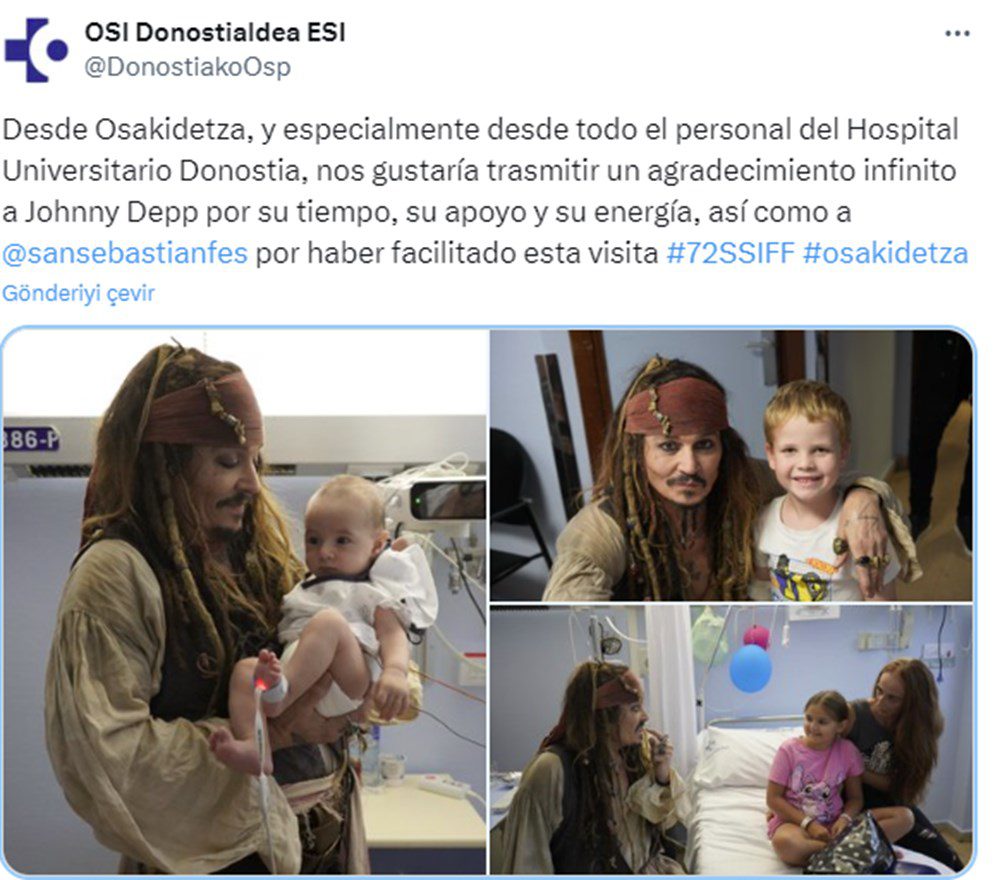Viewport: 1000px width, 880px height.
Task: Click the words Johnny Depp in tweet text
Action: tap(112, 212)
